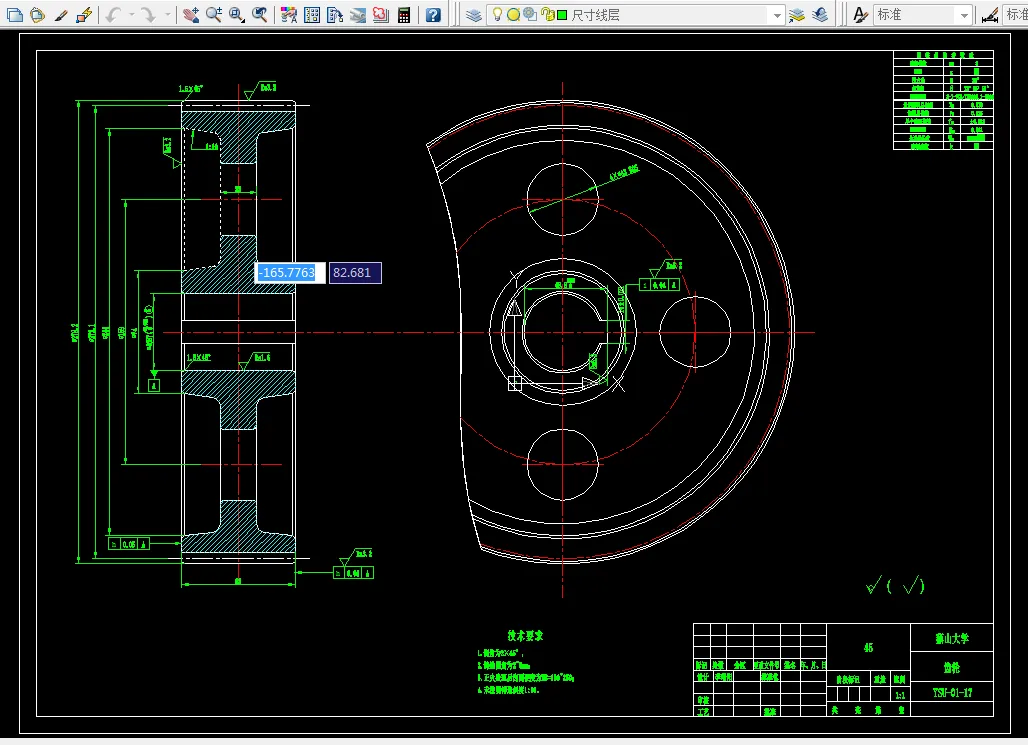Open the Text Style icon
This screenshot has height=745, width=1028.
pyautogui.click(x=860, y=14)
